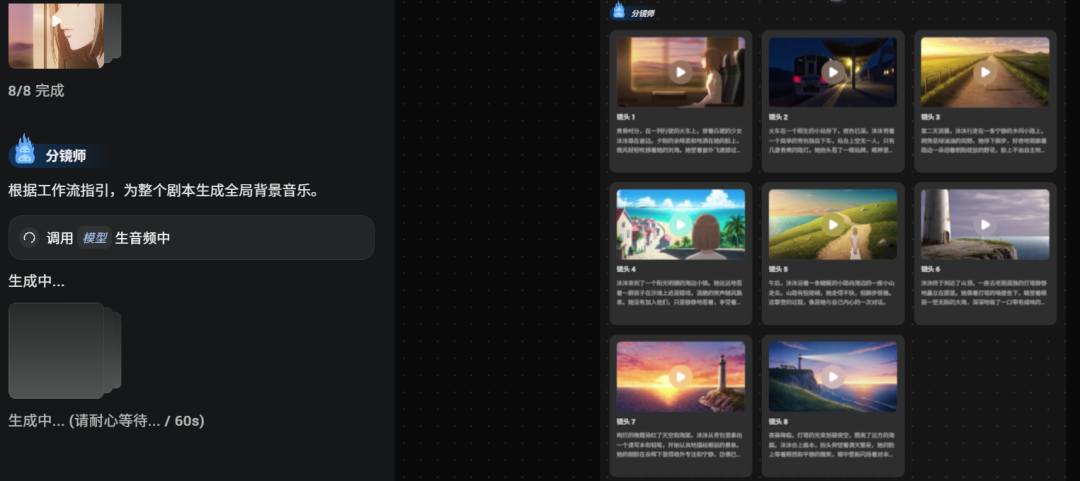Select the 镜头 8 title label
Screen dimensions: 1080x481
[778, 422]
